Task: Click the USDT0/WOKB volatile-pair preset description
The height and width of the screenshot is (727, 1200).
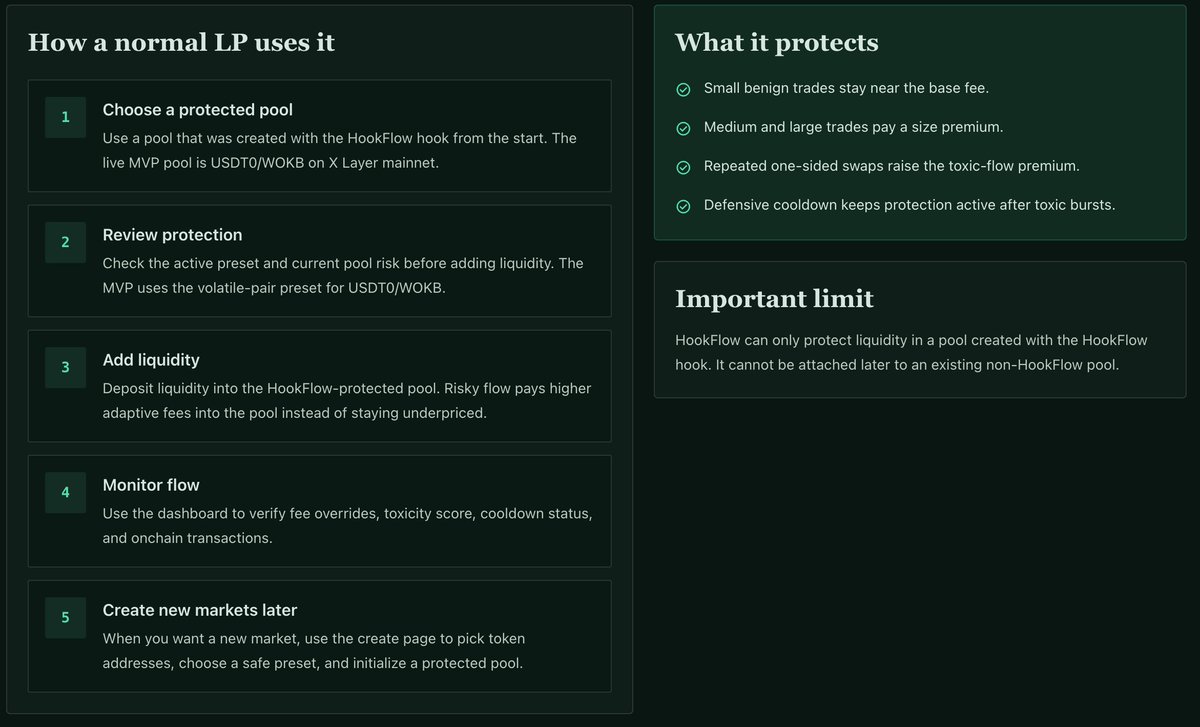Action: point(343,276)
